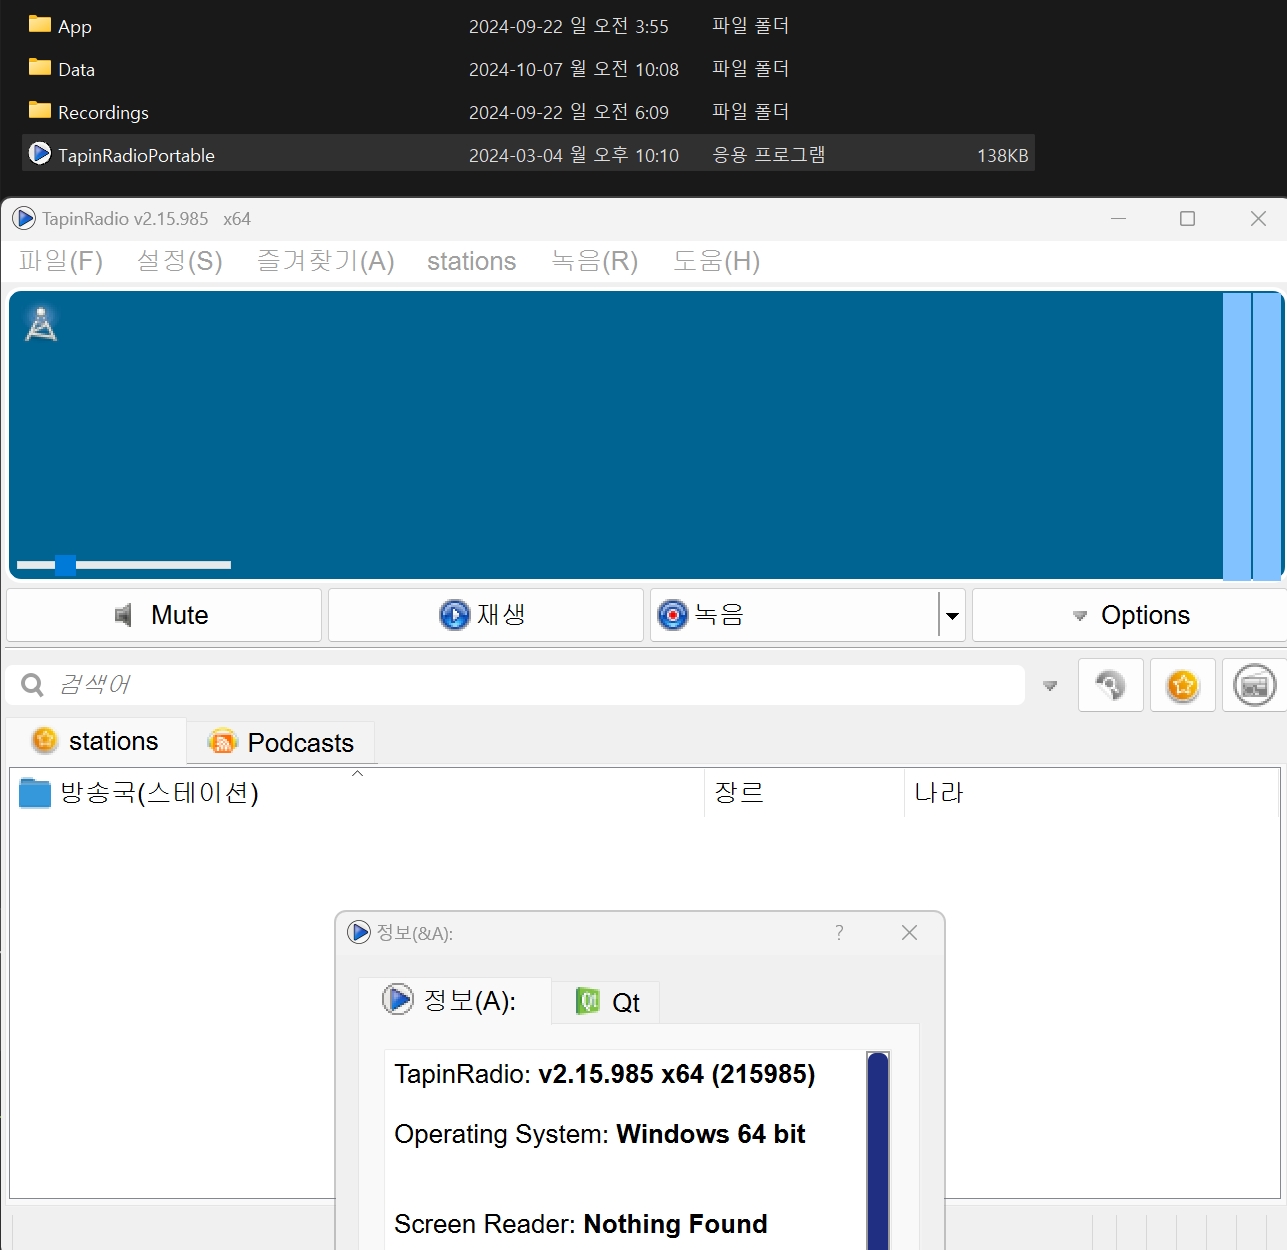This screenshot has height=1250, width=1287.
Task: Open favorites with the star icon
Action: pyautogui.click(x=1183, y=685)
